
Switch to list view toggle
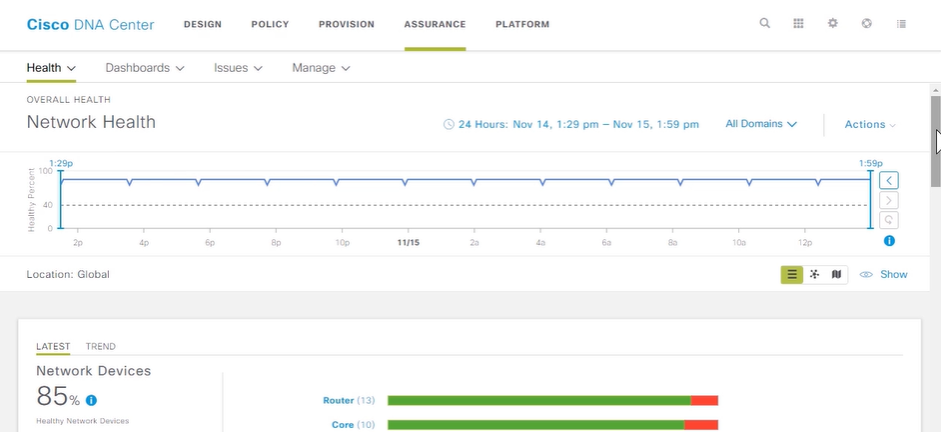click(792, 275)
